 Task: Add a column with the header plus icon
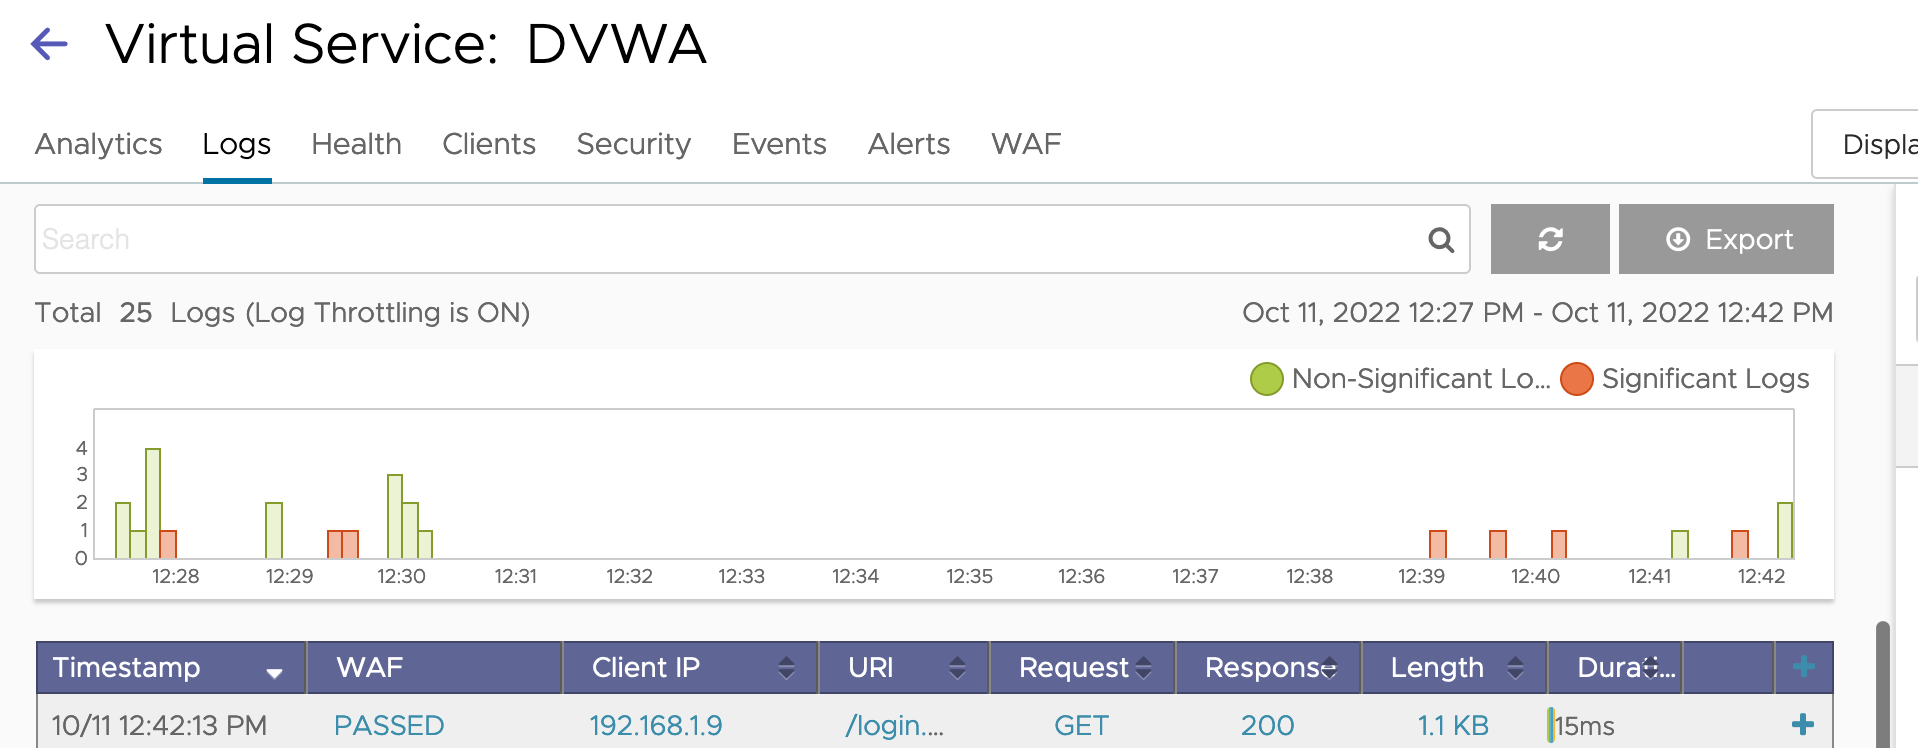(1804, 667)
